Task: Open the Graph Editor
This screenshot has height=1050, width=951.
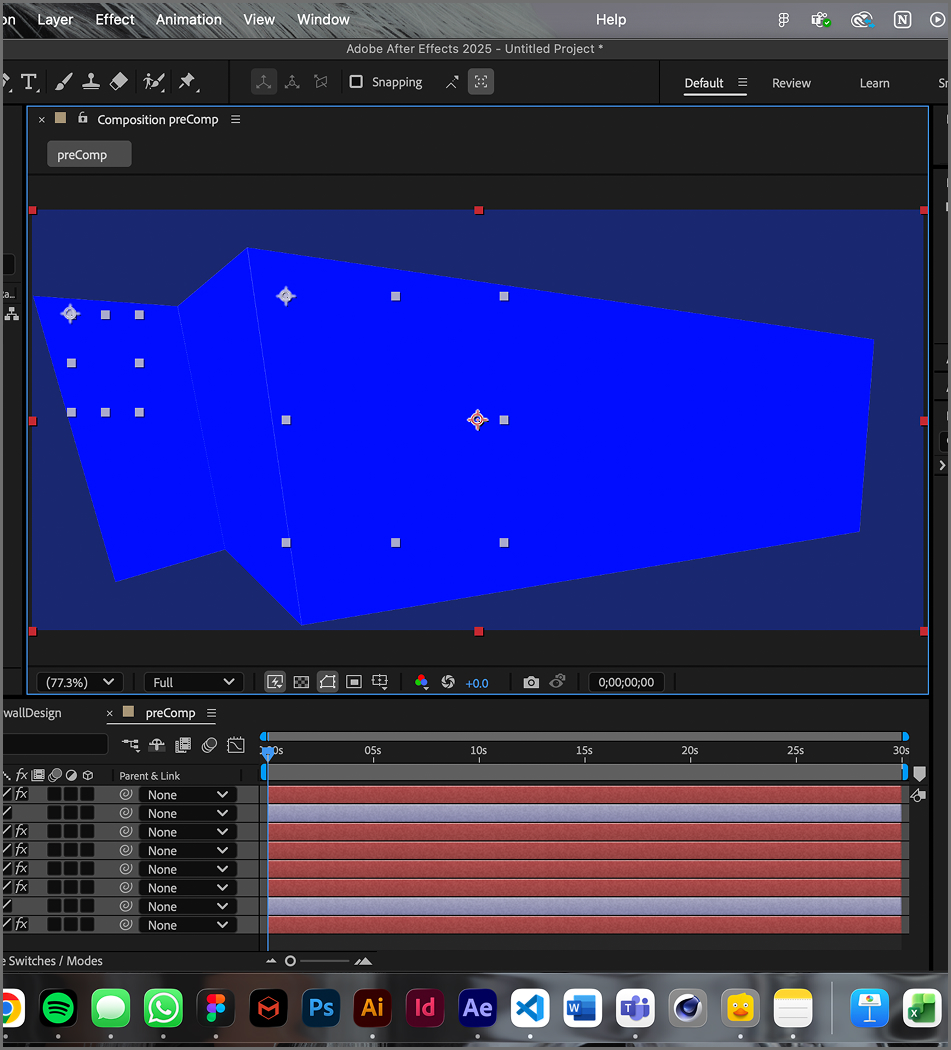Action: pos(236,745)
